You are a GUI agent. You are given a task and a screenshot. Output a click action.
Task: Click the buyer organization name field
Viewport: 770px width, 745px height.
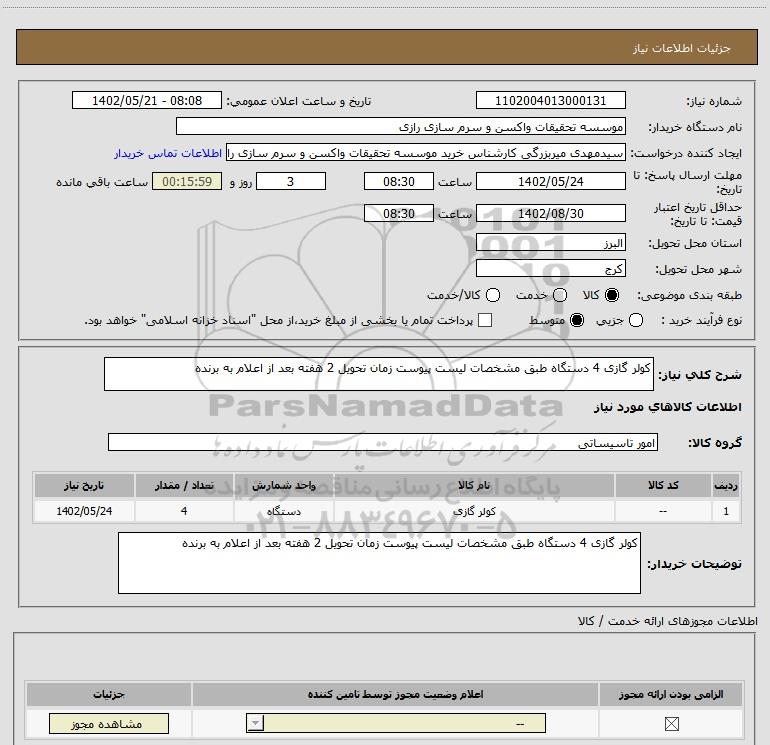(401, 127)
